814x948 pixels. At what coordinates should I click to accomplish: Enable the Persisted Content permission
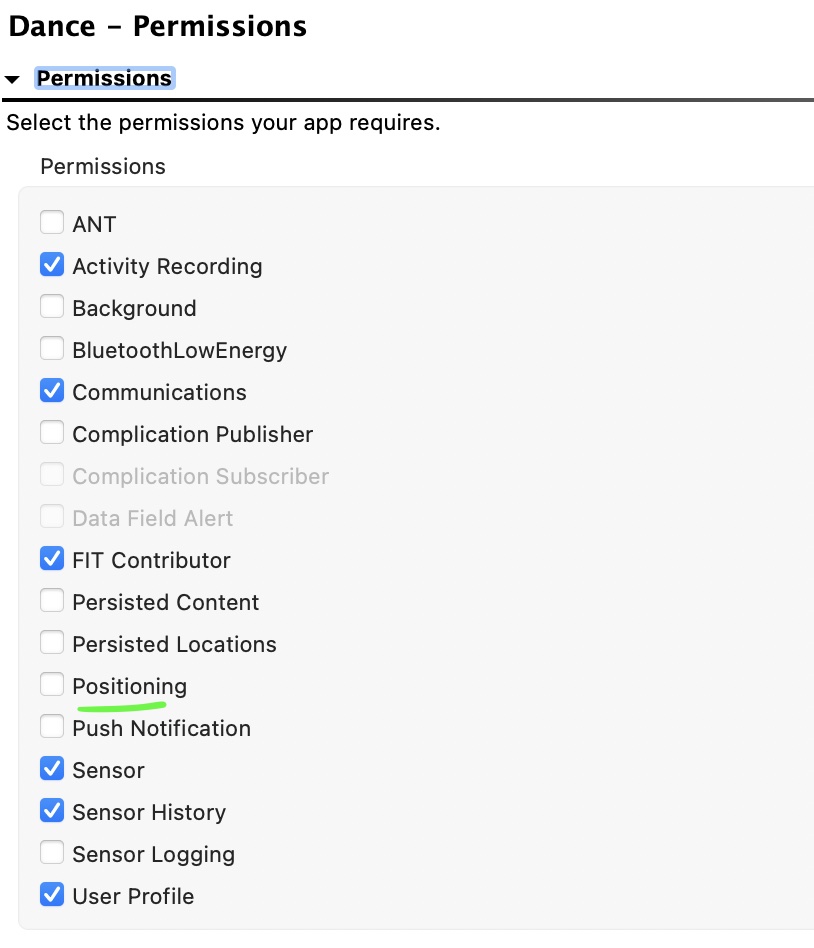[52, 601]
